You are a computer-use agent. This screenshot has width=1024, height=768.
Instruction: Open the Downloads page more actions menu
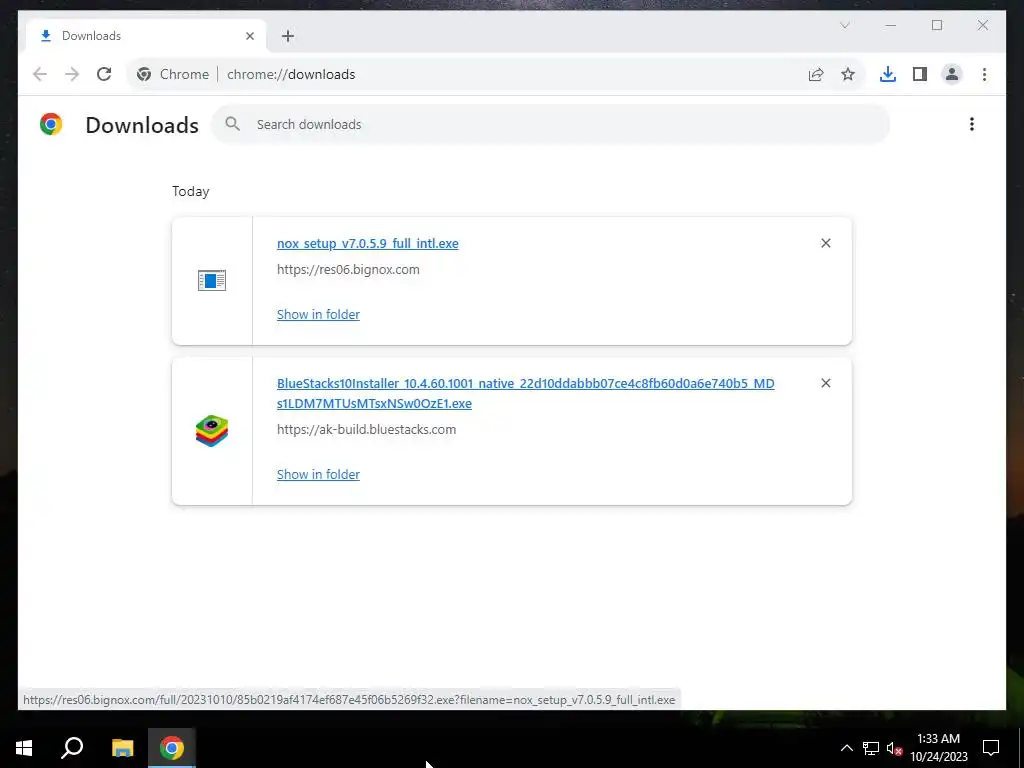tap(972, 124)
